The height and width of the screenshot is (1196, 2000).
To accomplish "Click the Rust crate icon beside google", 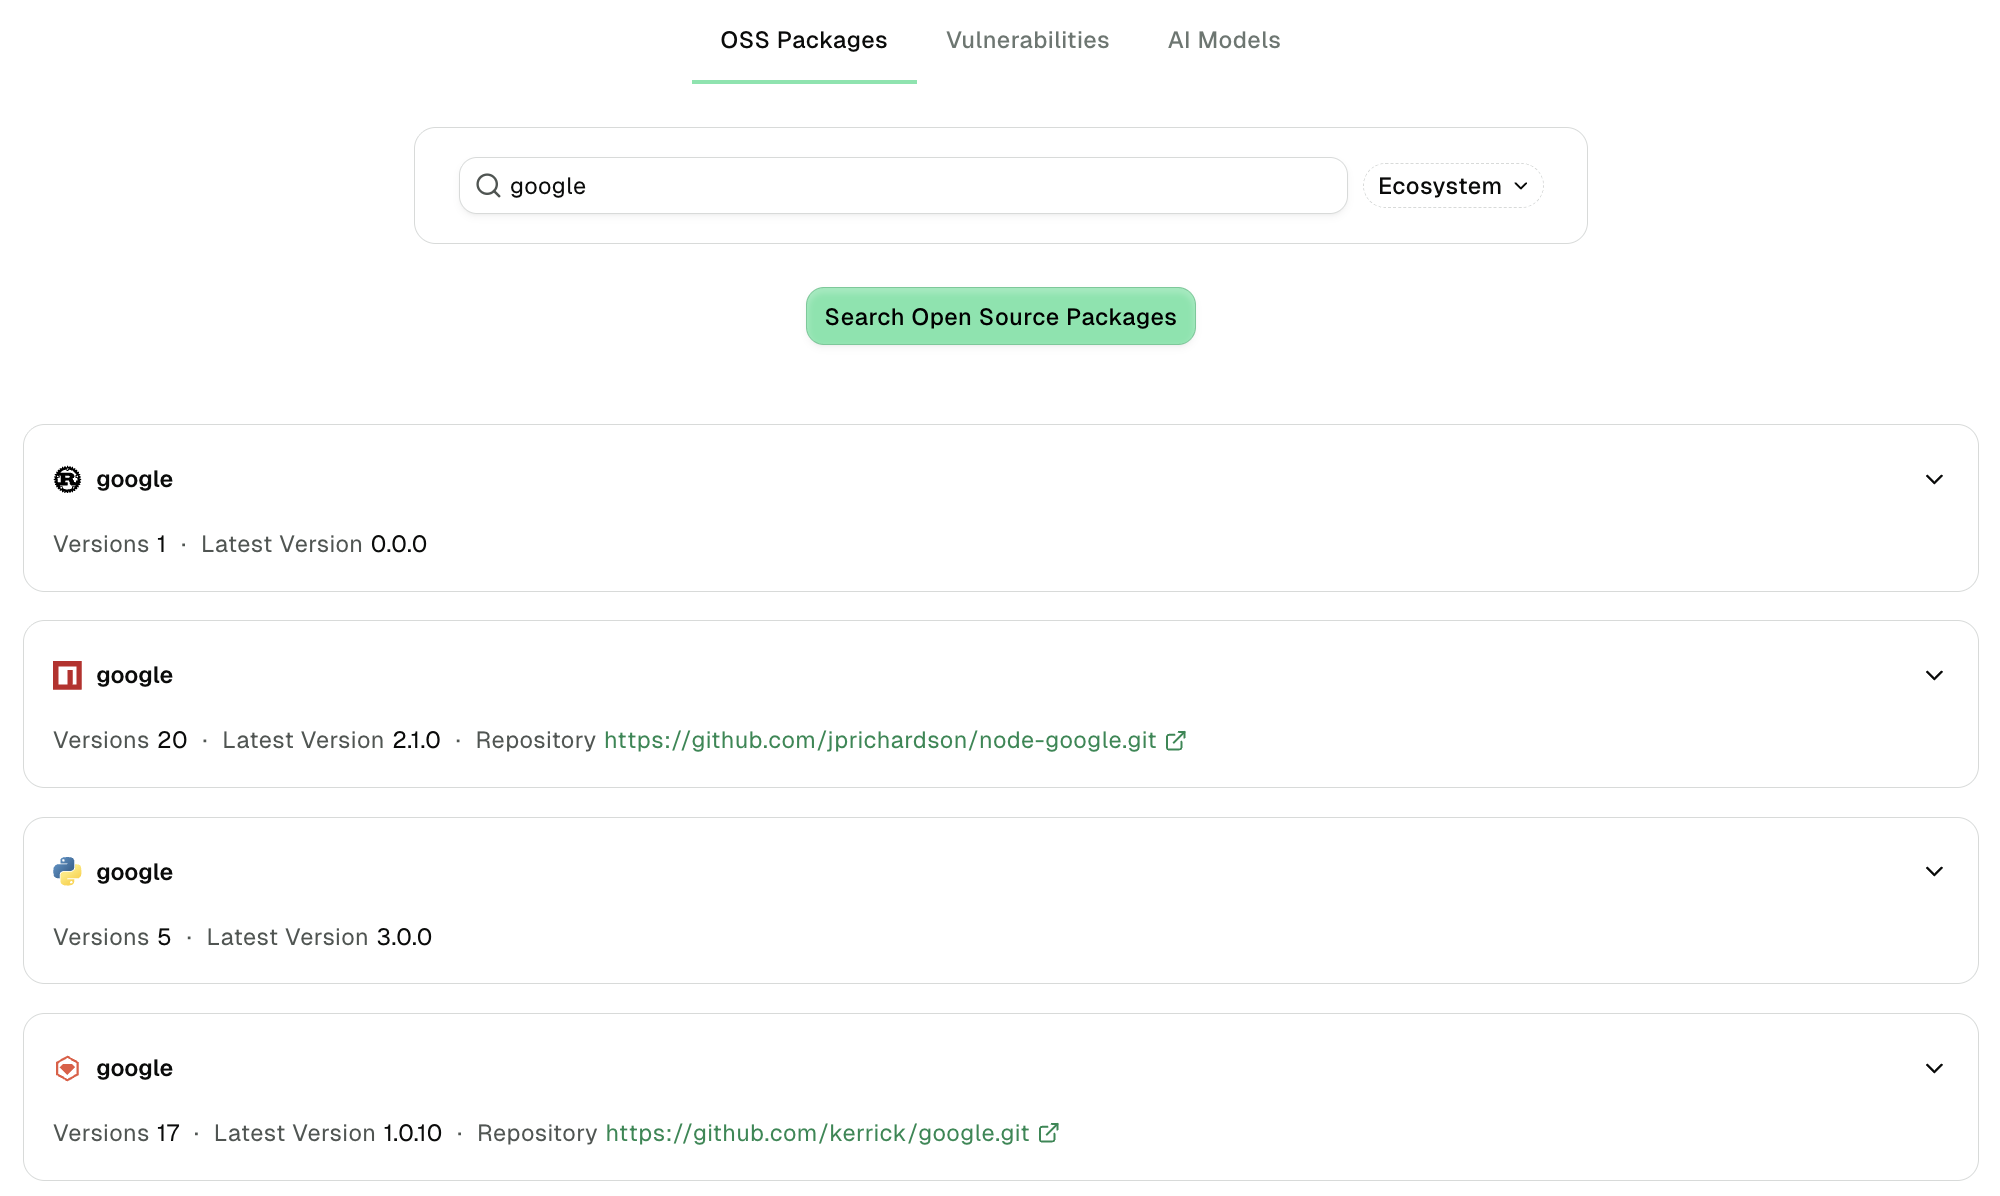I will 67,479.
